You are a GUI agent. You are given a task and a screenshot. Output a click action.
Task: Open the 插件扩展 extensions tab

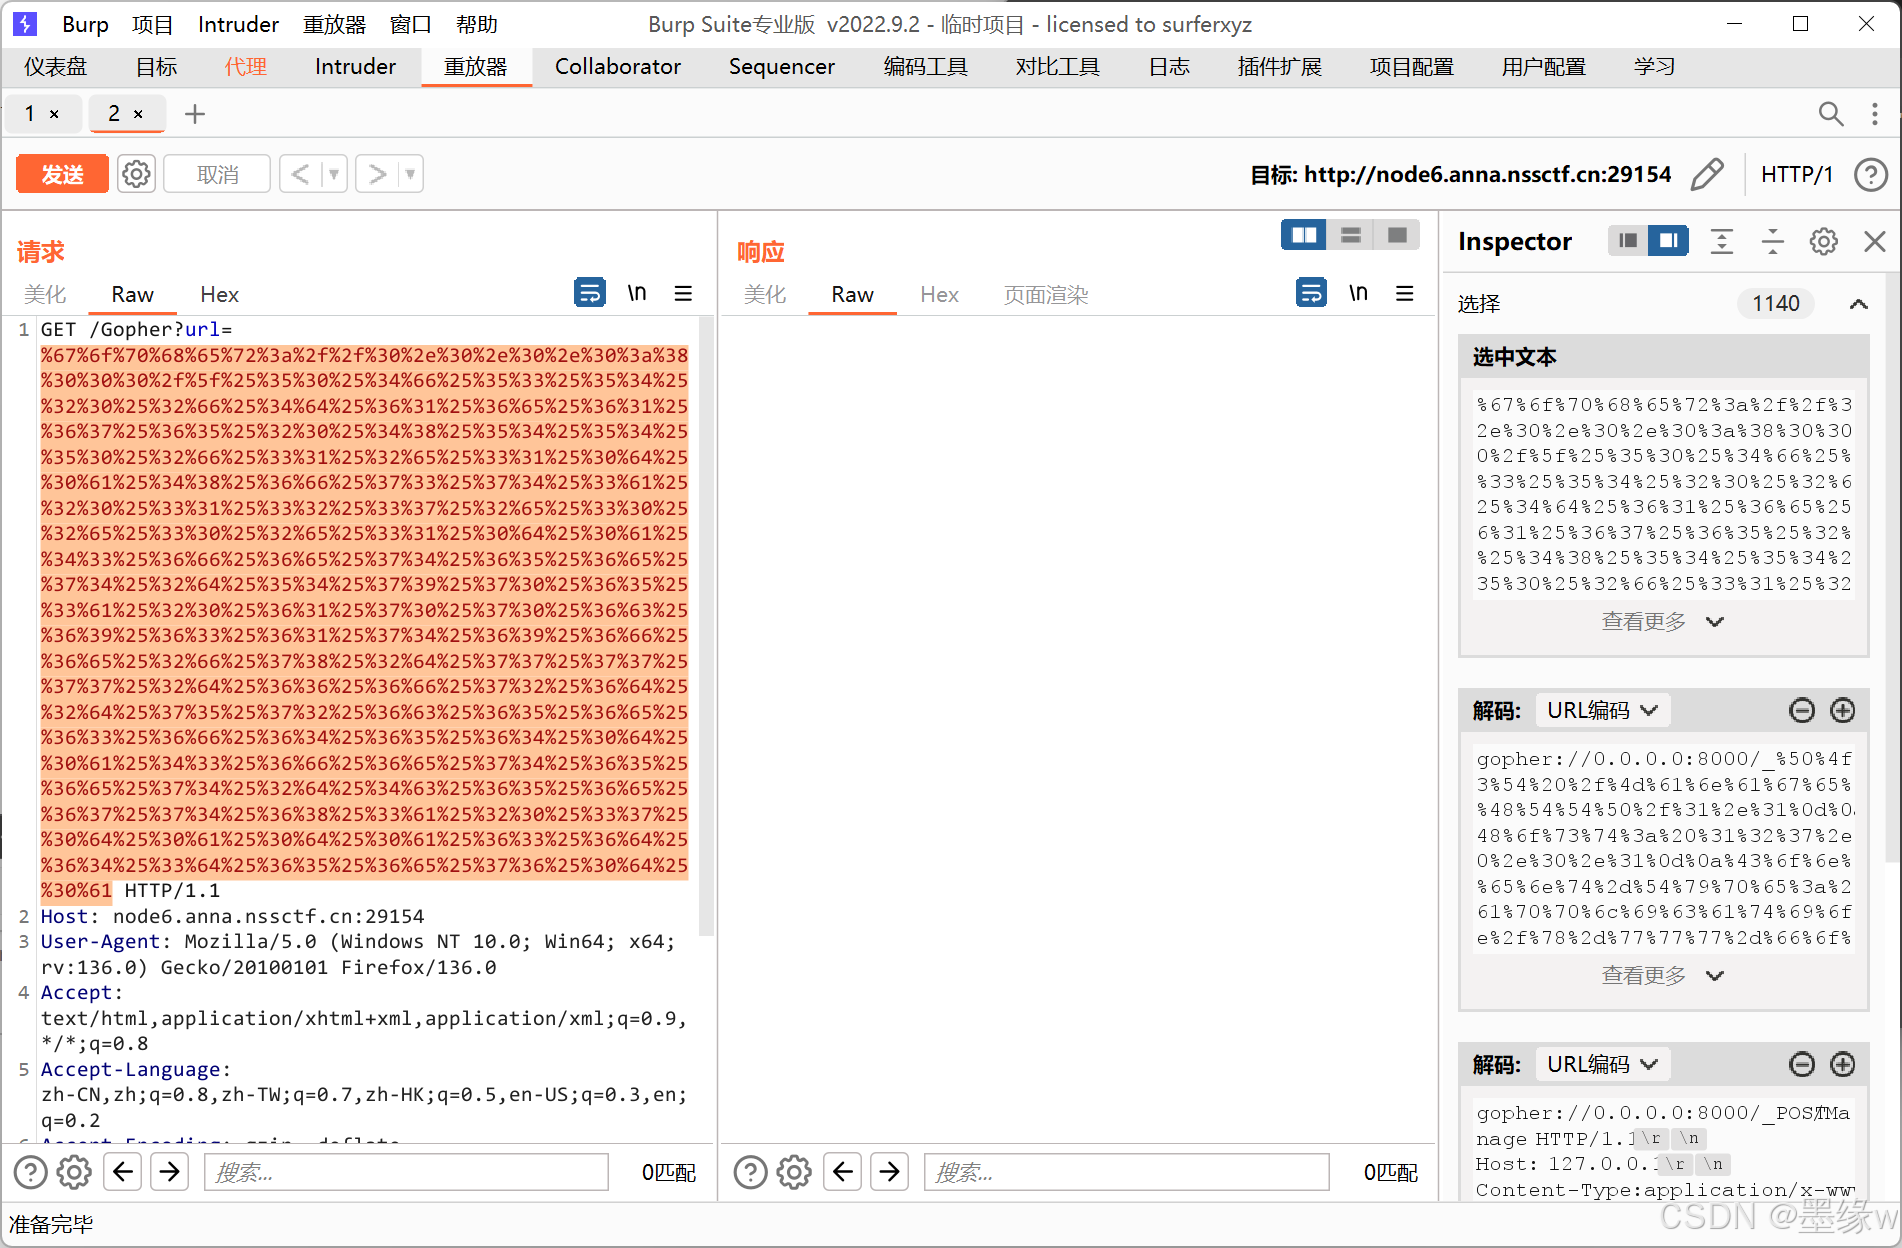[1279, 66]
